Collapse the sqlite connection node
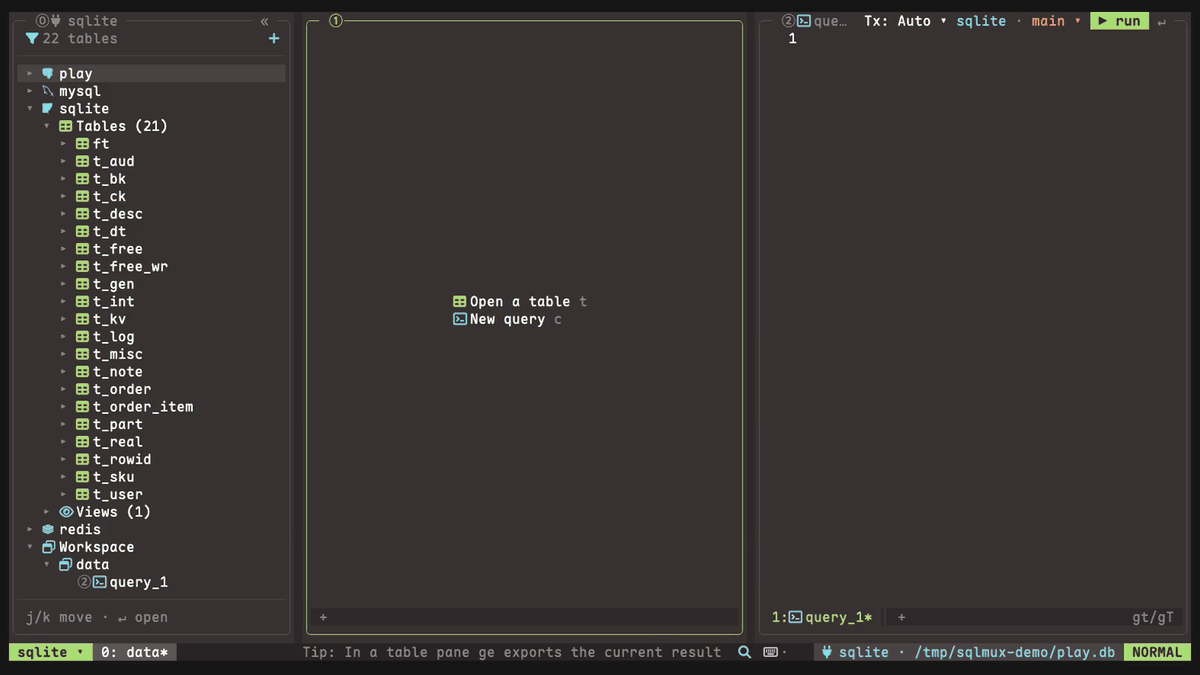The image size is (1200, 675). tap(30, 109)
